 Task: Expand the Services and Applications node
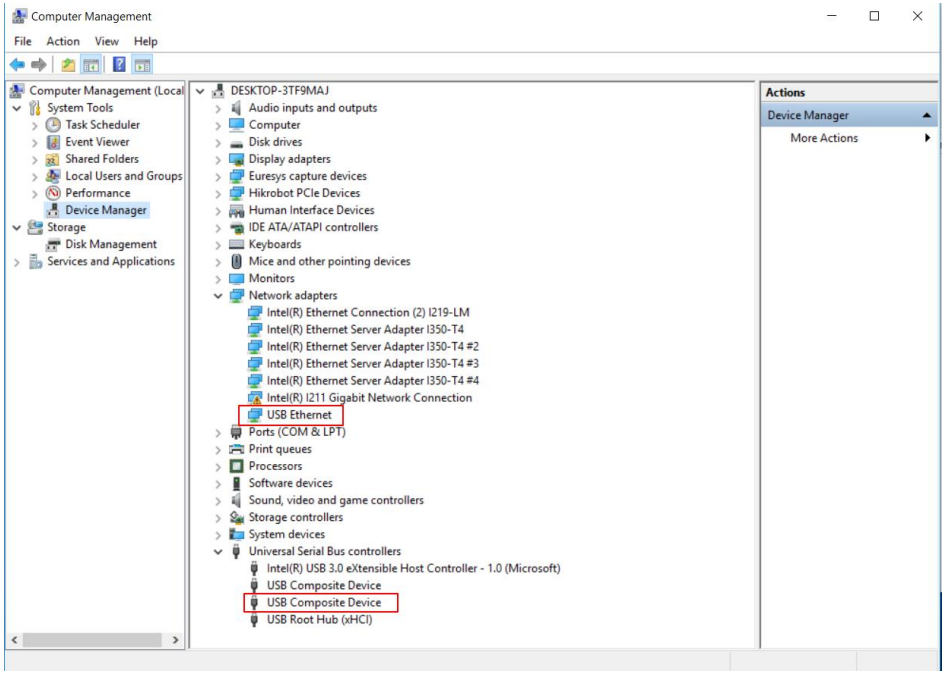tap(17, 261)
